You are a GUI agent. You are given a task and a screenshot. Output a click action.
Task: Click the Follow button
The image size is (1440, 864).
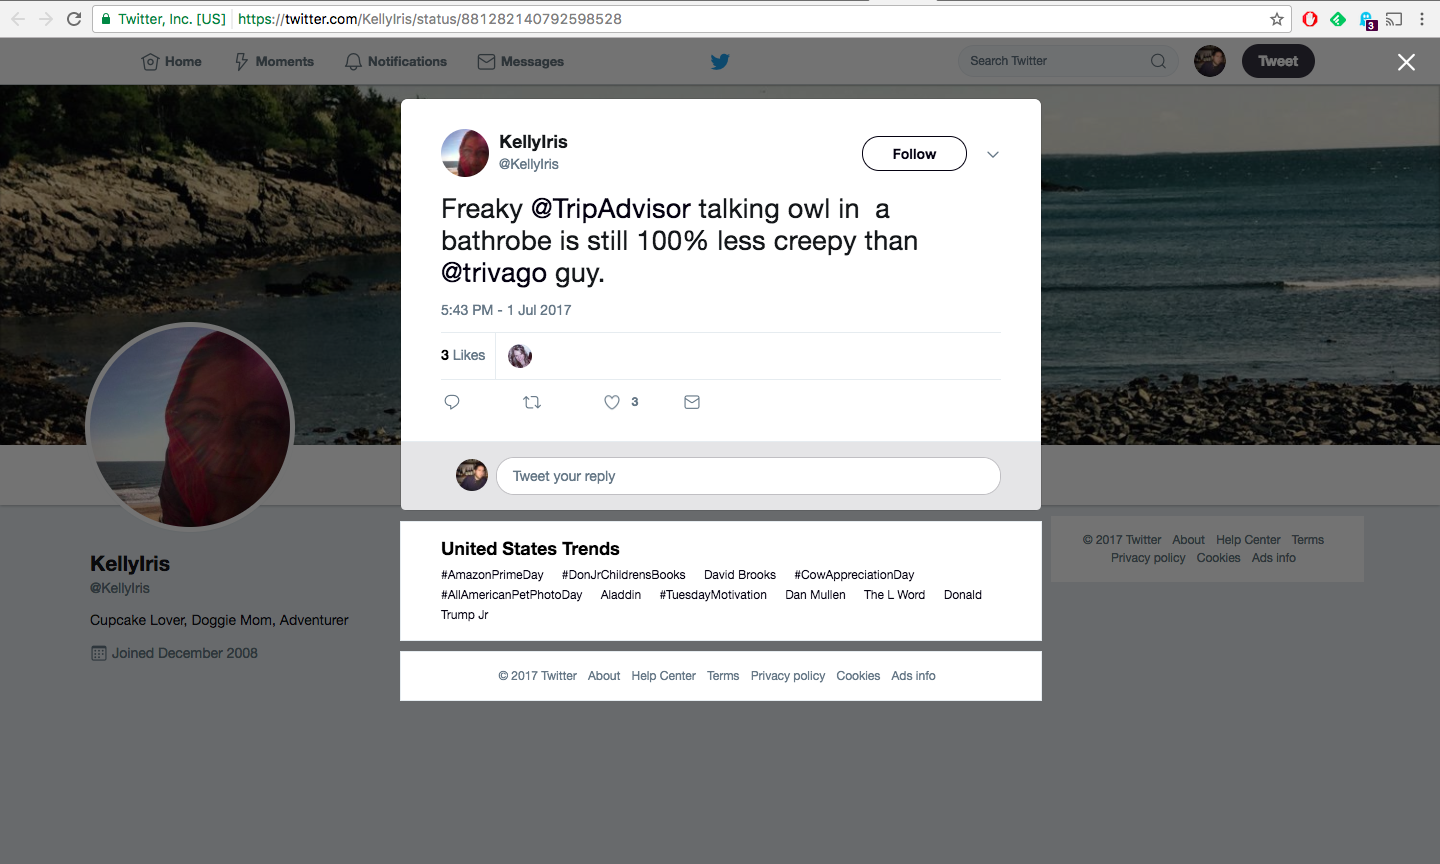[914, 154]
